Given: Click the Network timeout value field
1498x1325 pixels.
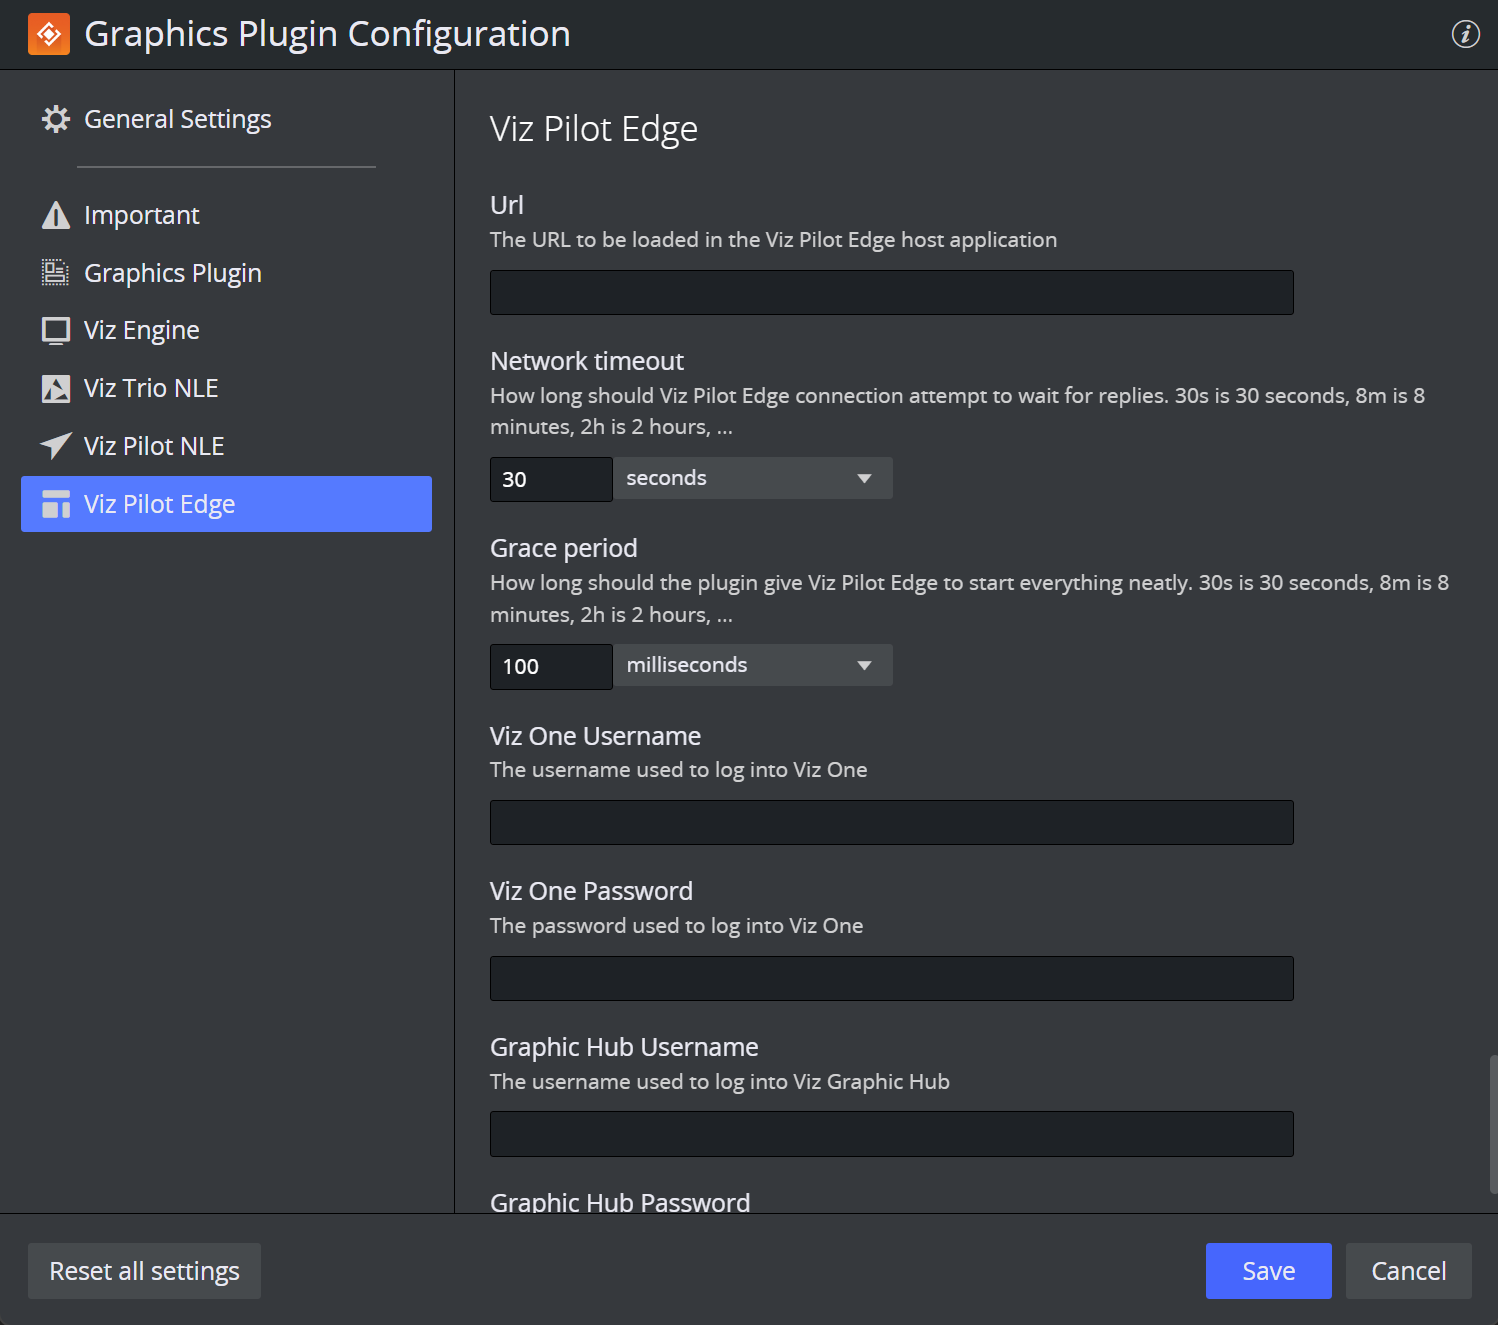Looking at the screenshot, I should (551, 479).
